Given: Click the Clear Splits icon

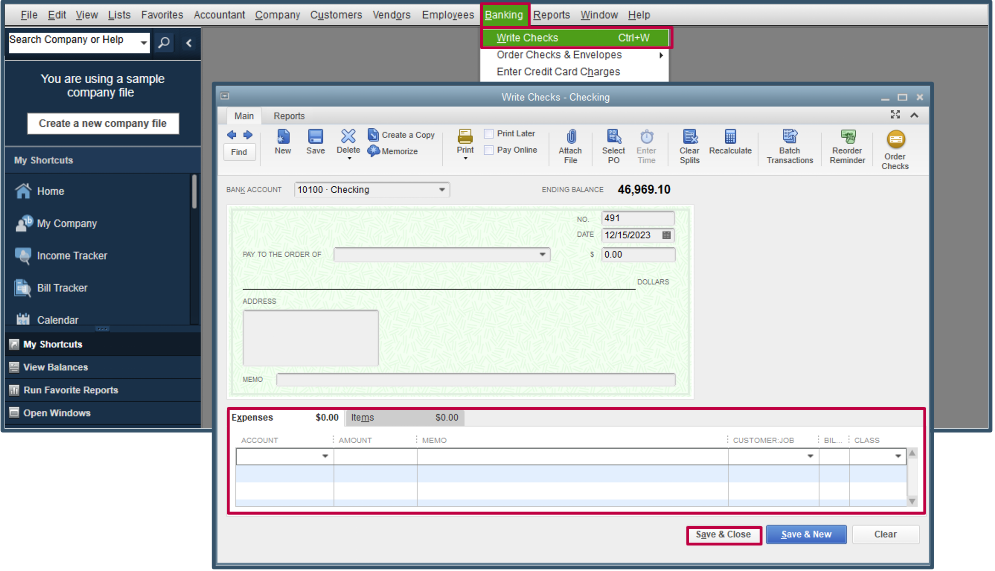Looking at the screenshot, I should click(690, 136).
